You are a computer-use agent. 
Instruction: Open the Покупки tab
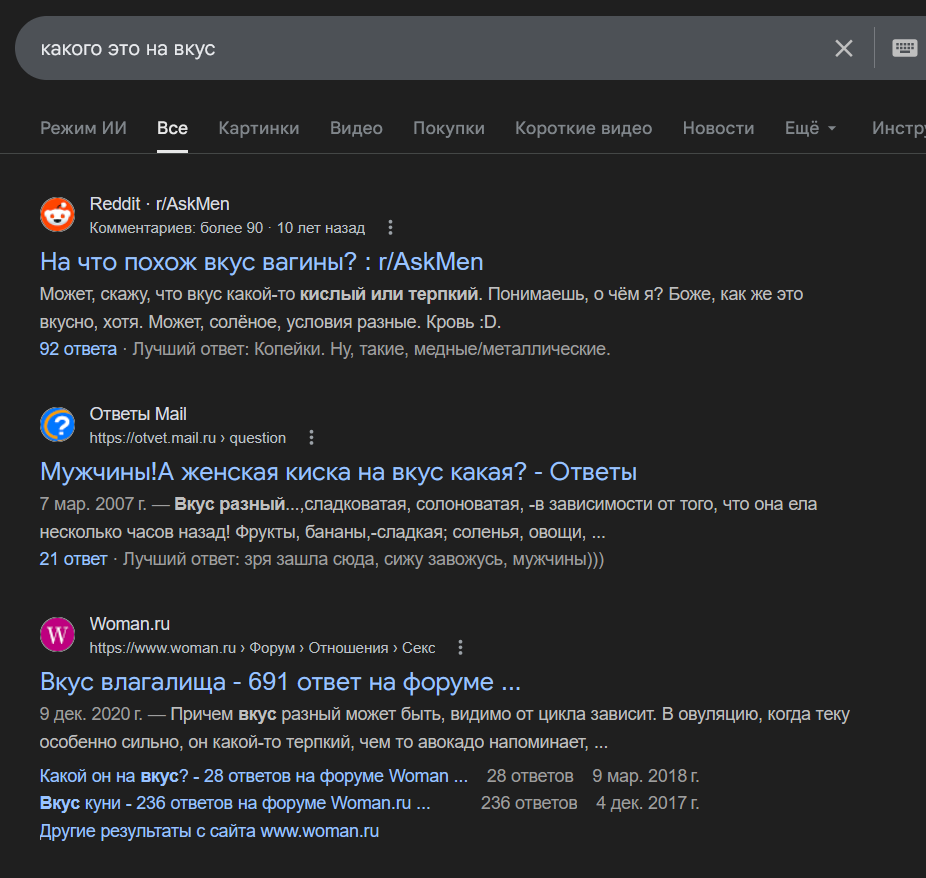click(x=449, y=128)
